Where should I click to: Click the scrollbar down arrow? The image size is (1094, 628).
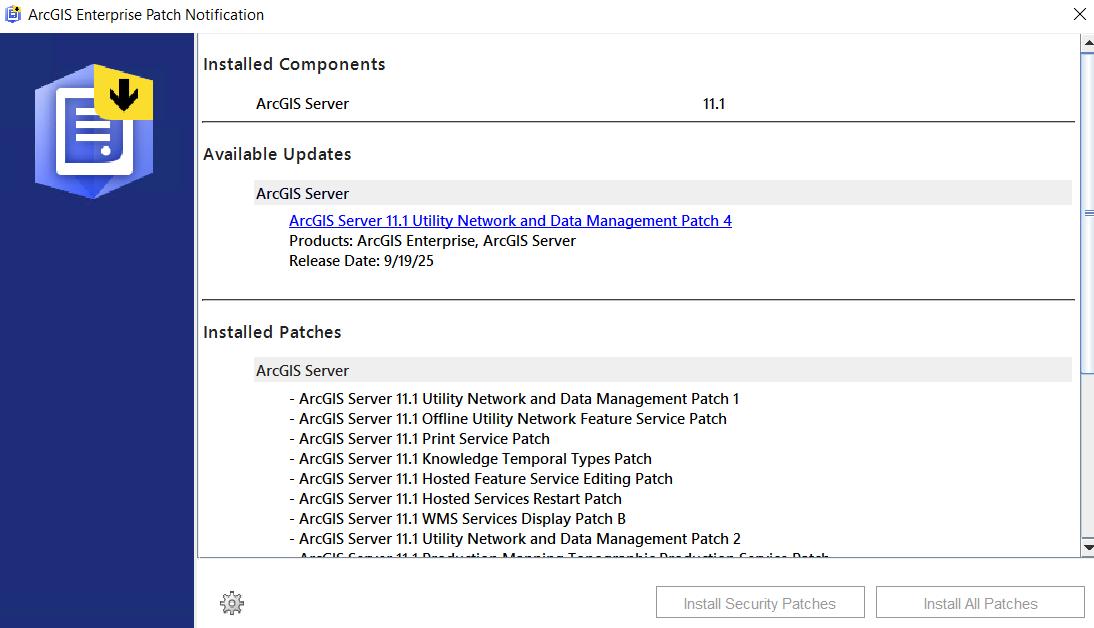1088,547
